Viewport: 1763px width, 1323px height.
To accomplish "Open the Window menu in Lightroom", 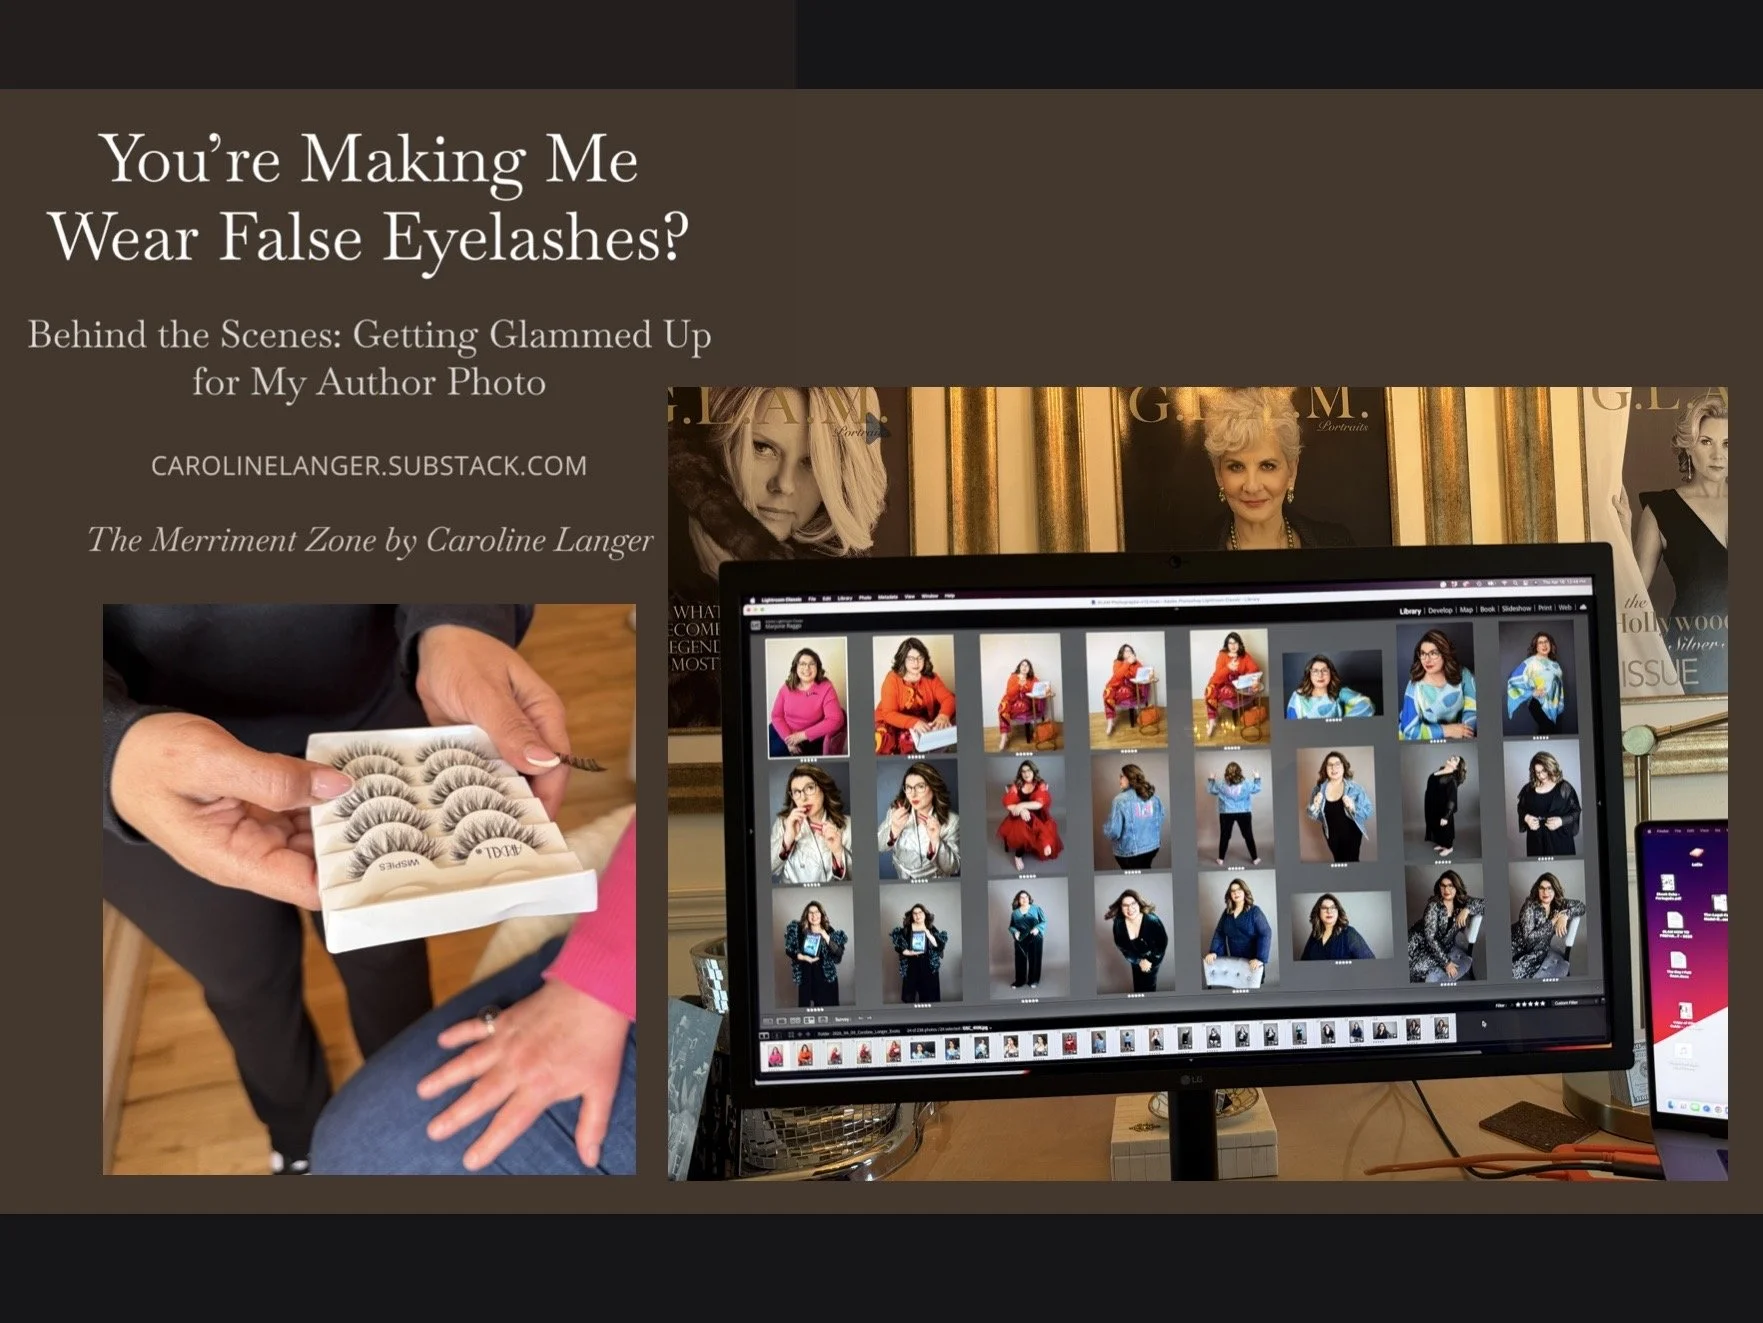I will tap(930, 596).
